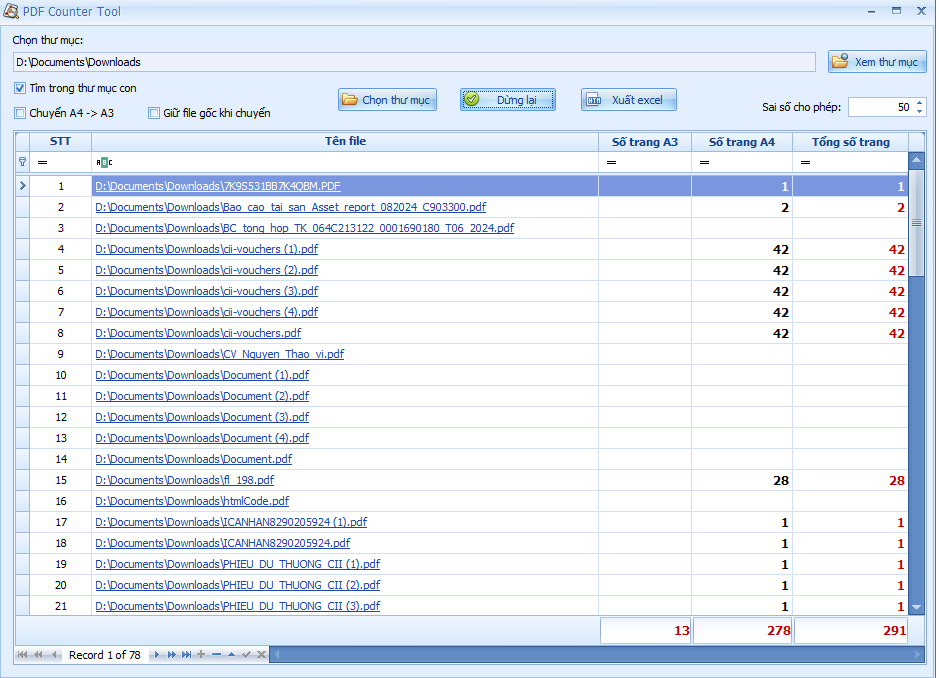
Task: Enable Chuyển A4 -> A3 checkbox
Action: coord(20,113)
